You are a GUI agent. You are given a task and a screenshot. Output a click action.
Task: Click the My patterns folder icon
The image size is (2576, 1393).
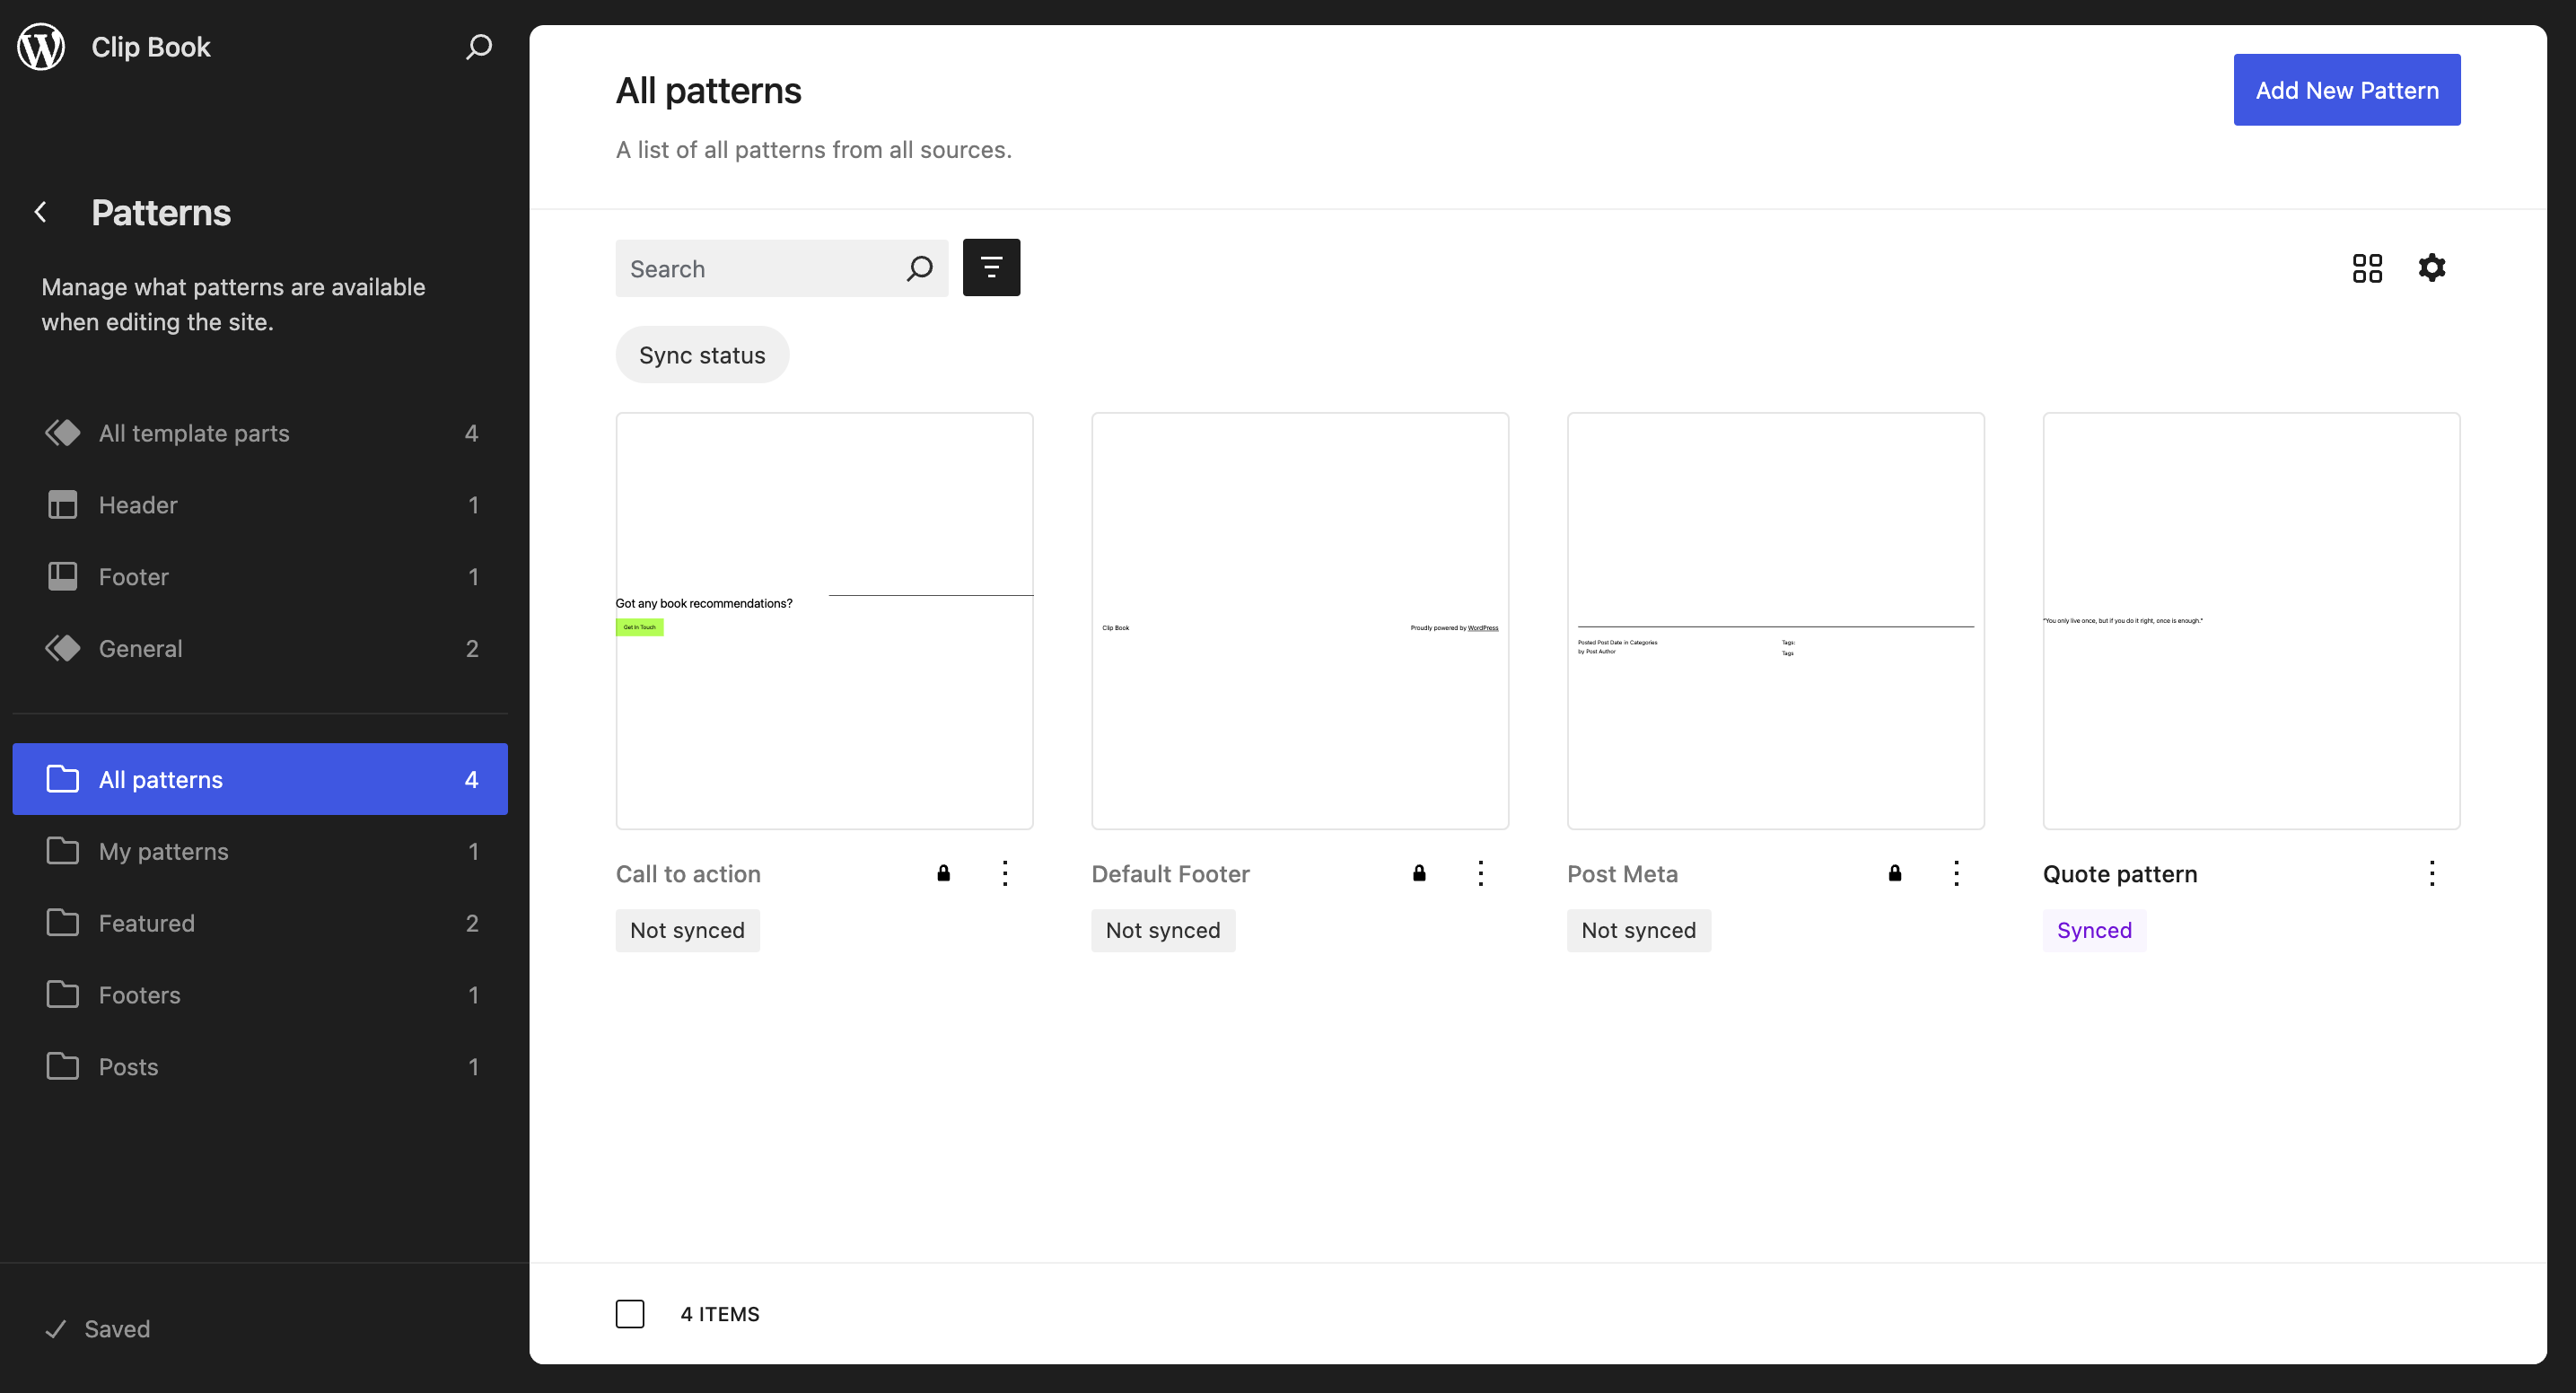pos(63,851)
